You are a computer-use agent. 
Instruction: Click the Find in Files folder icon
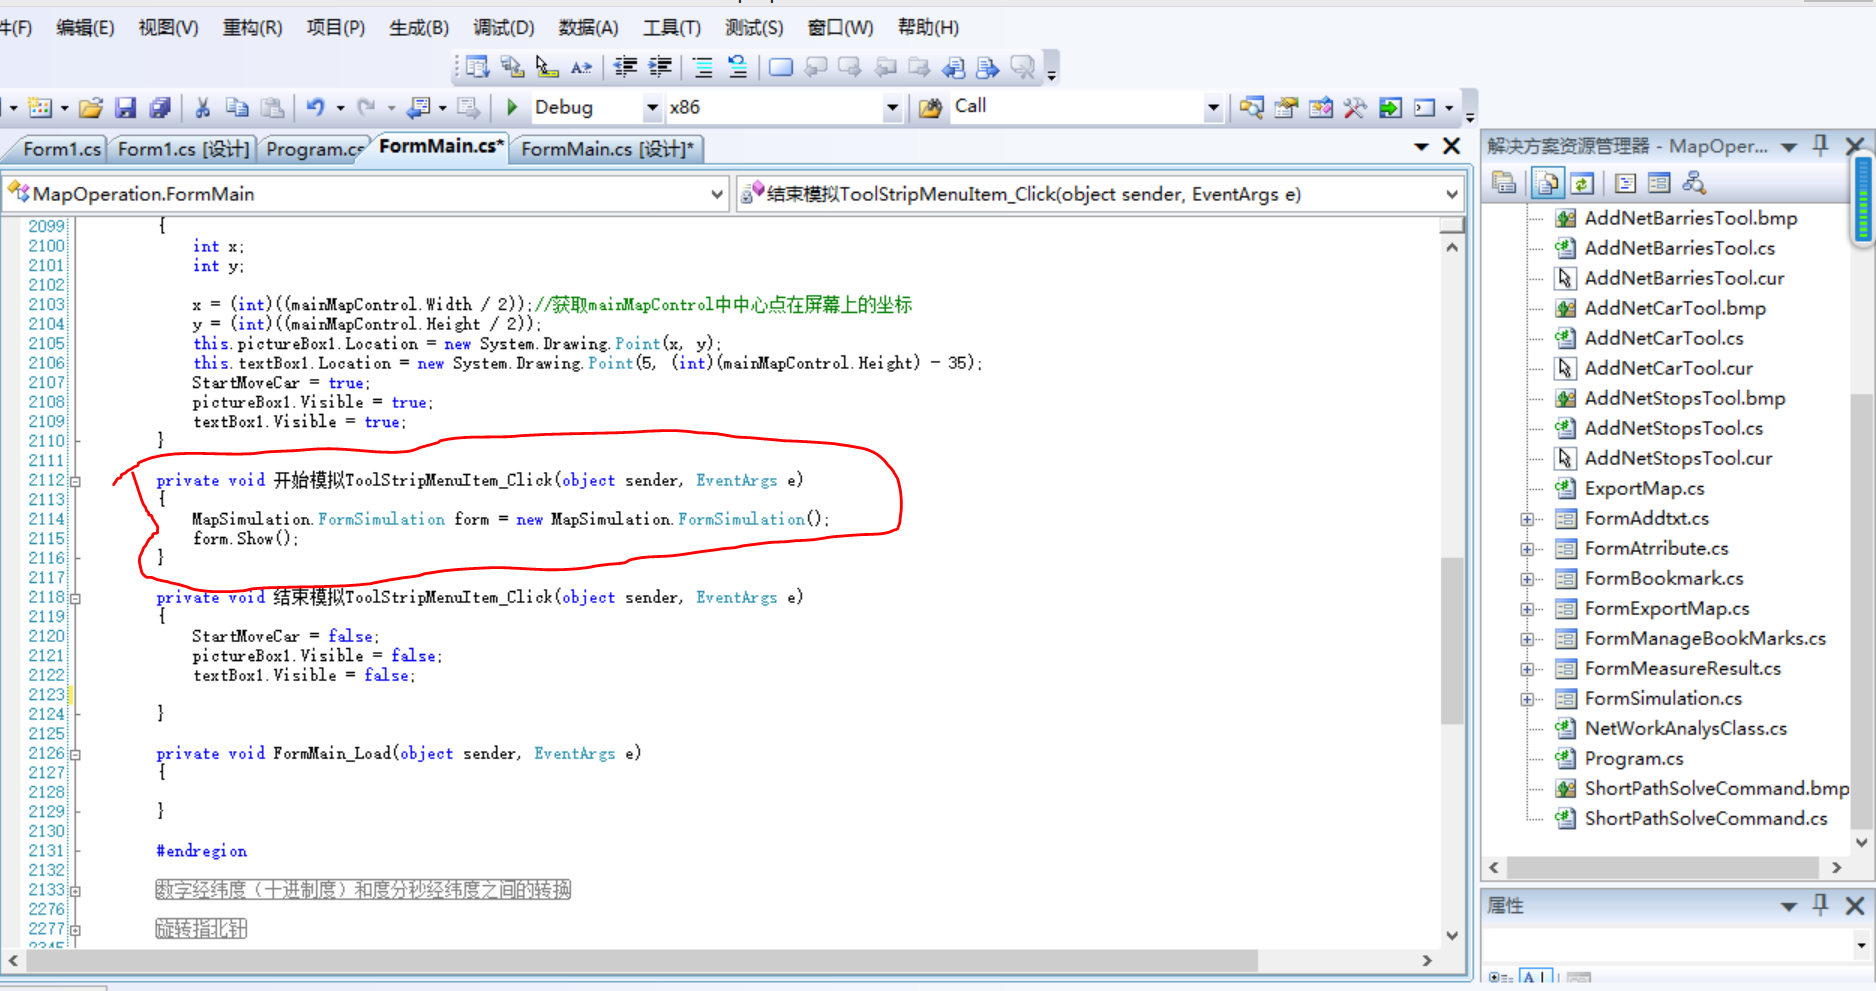pos(930,107)
